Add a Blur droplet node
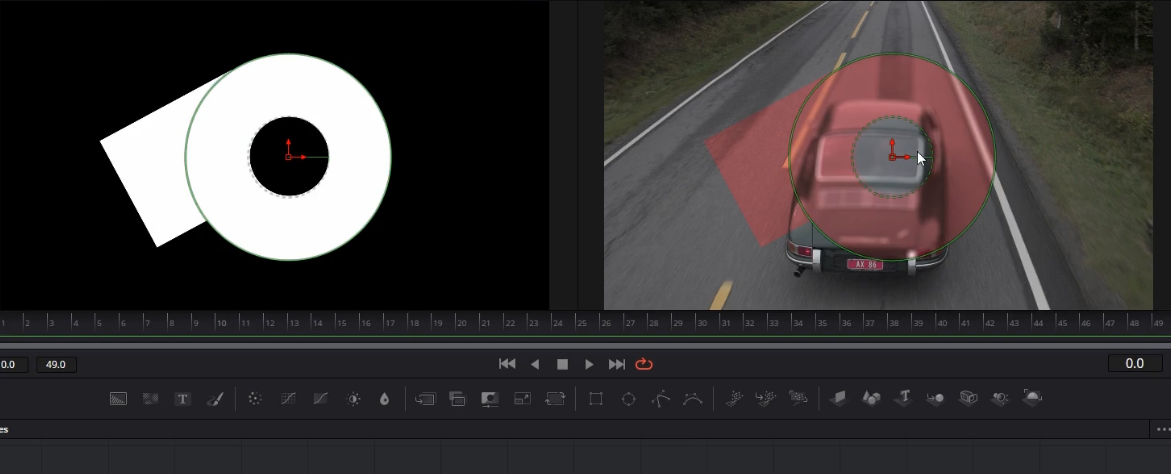 tap(384, 398)
